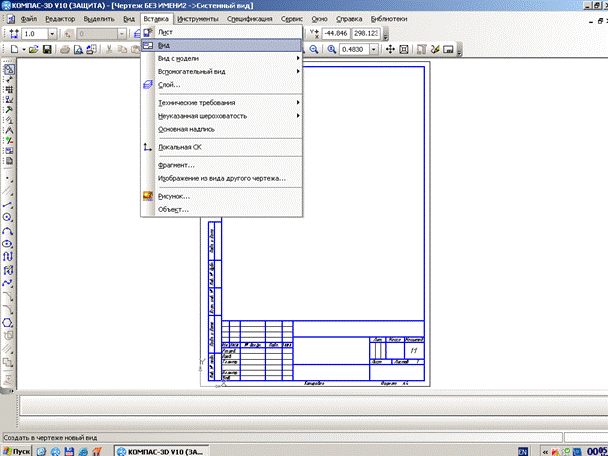Choose Рисунок… menu entry
This screenshot has width=608, height=456.
[221, 196]
